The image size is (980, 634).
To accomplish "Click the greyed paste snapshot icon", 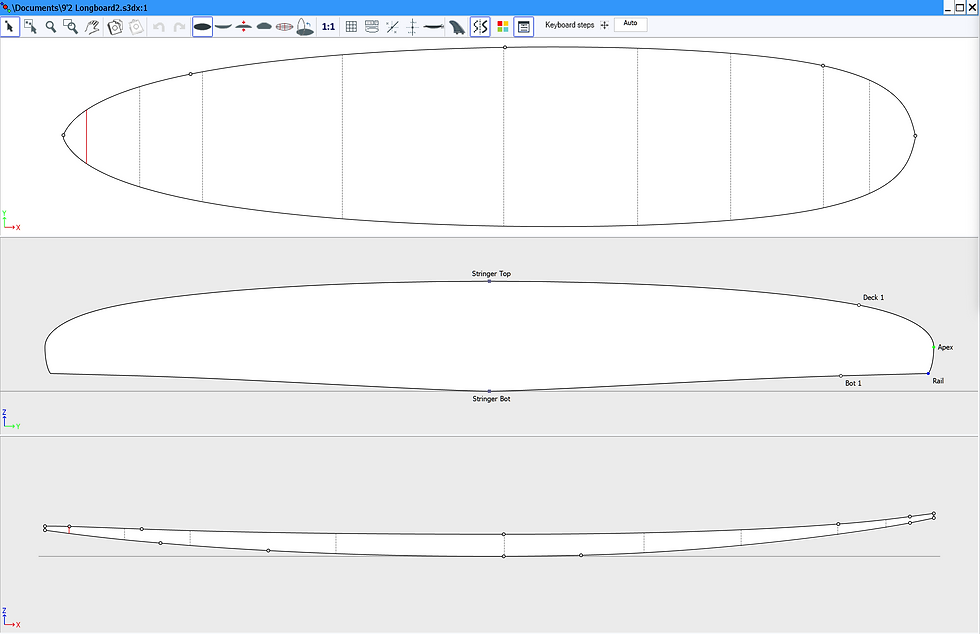I will click(x=136, y=27).
